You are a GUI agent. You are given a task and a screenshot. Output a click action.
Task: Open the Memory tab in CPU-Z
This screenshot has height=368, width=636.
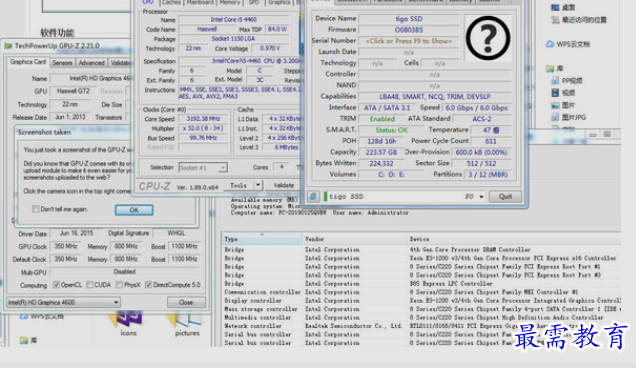click(x=230, y=2)
